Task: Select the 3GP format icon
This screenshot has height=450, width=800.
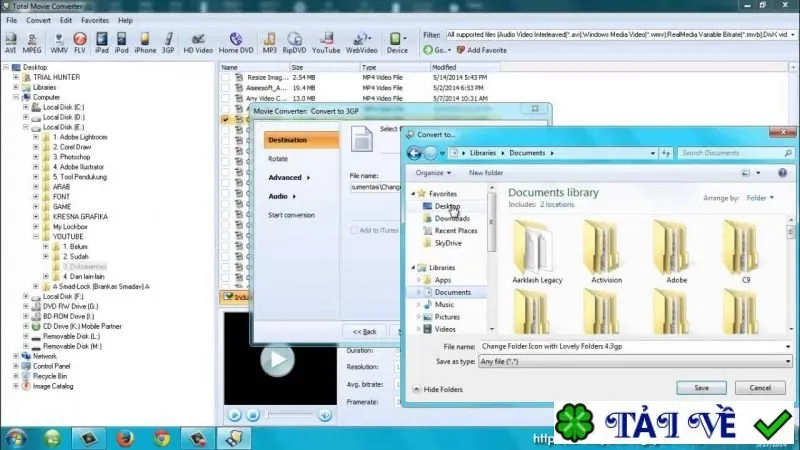Action: point(168,43)
